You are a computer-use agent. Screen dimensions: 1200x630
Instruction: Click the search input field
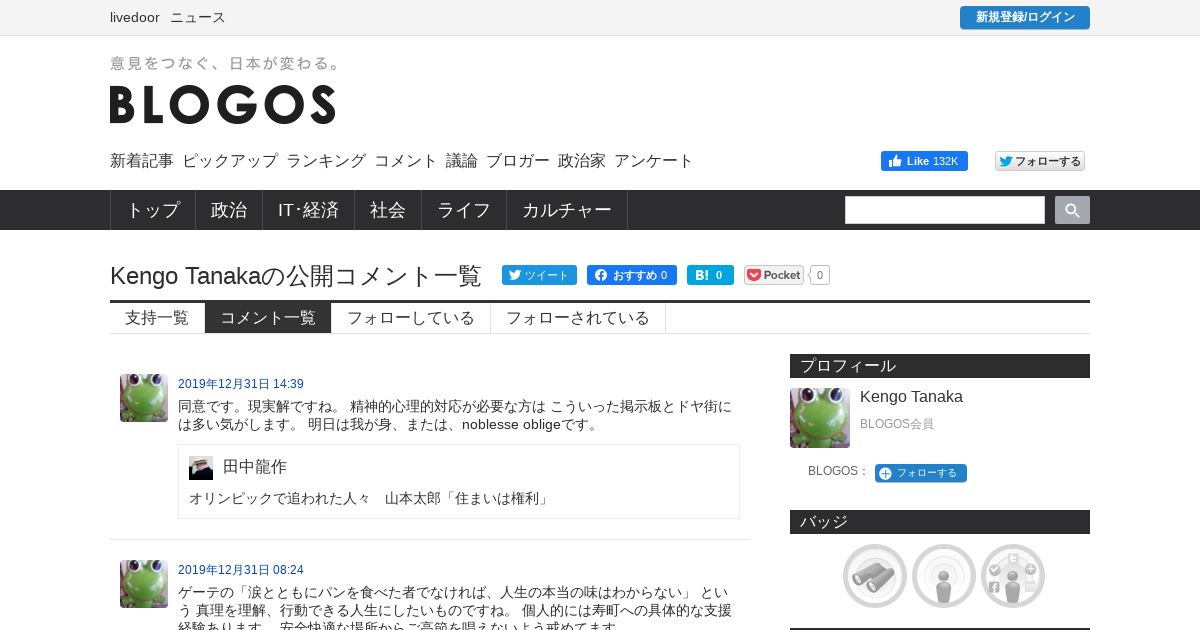pos(945,210)
